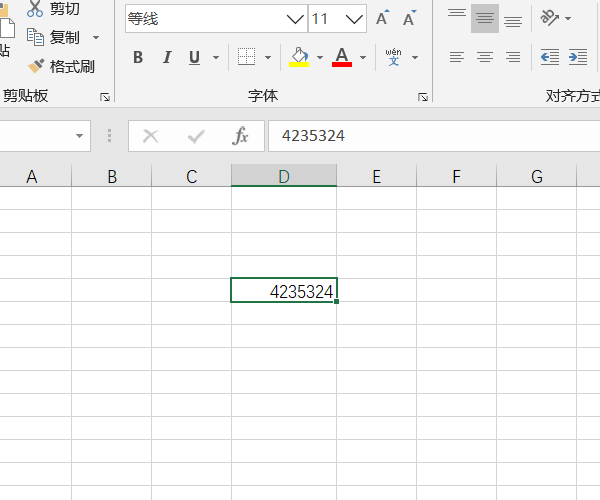Toggle Italic formatting
This screenshot has height=500, width=600.
point(167,57)
